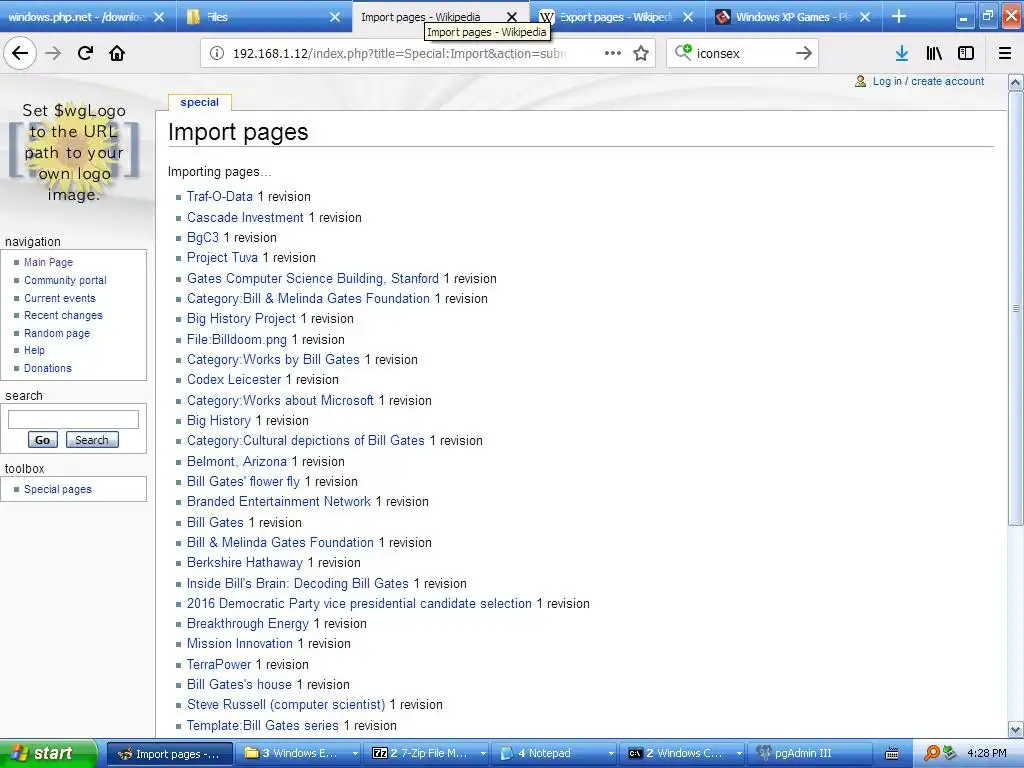This screenshot has width=1024, height=768.
Task: Click the search engine magnifier icon
Action: pyautogui.click(x=683, y=52)
